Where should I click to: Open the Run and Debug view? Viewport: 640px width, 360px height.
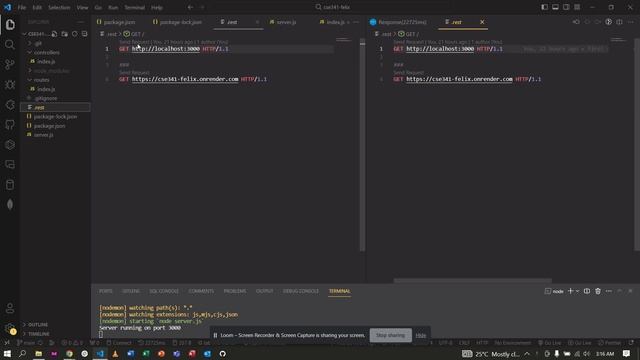10,84
